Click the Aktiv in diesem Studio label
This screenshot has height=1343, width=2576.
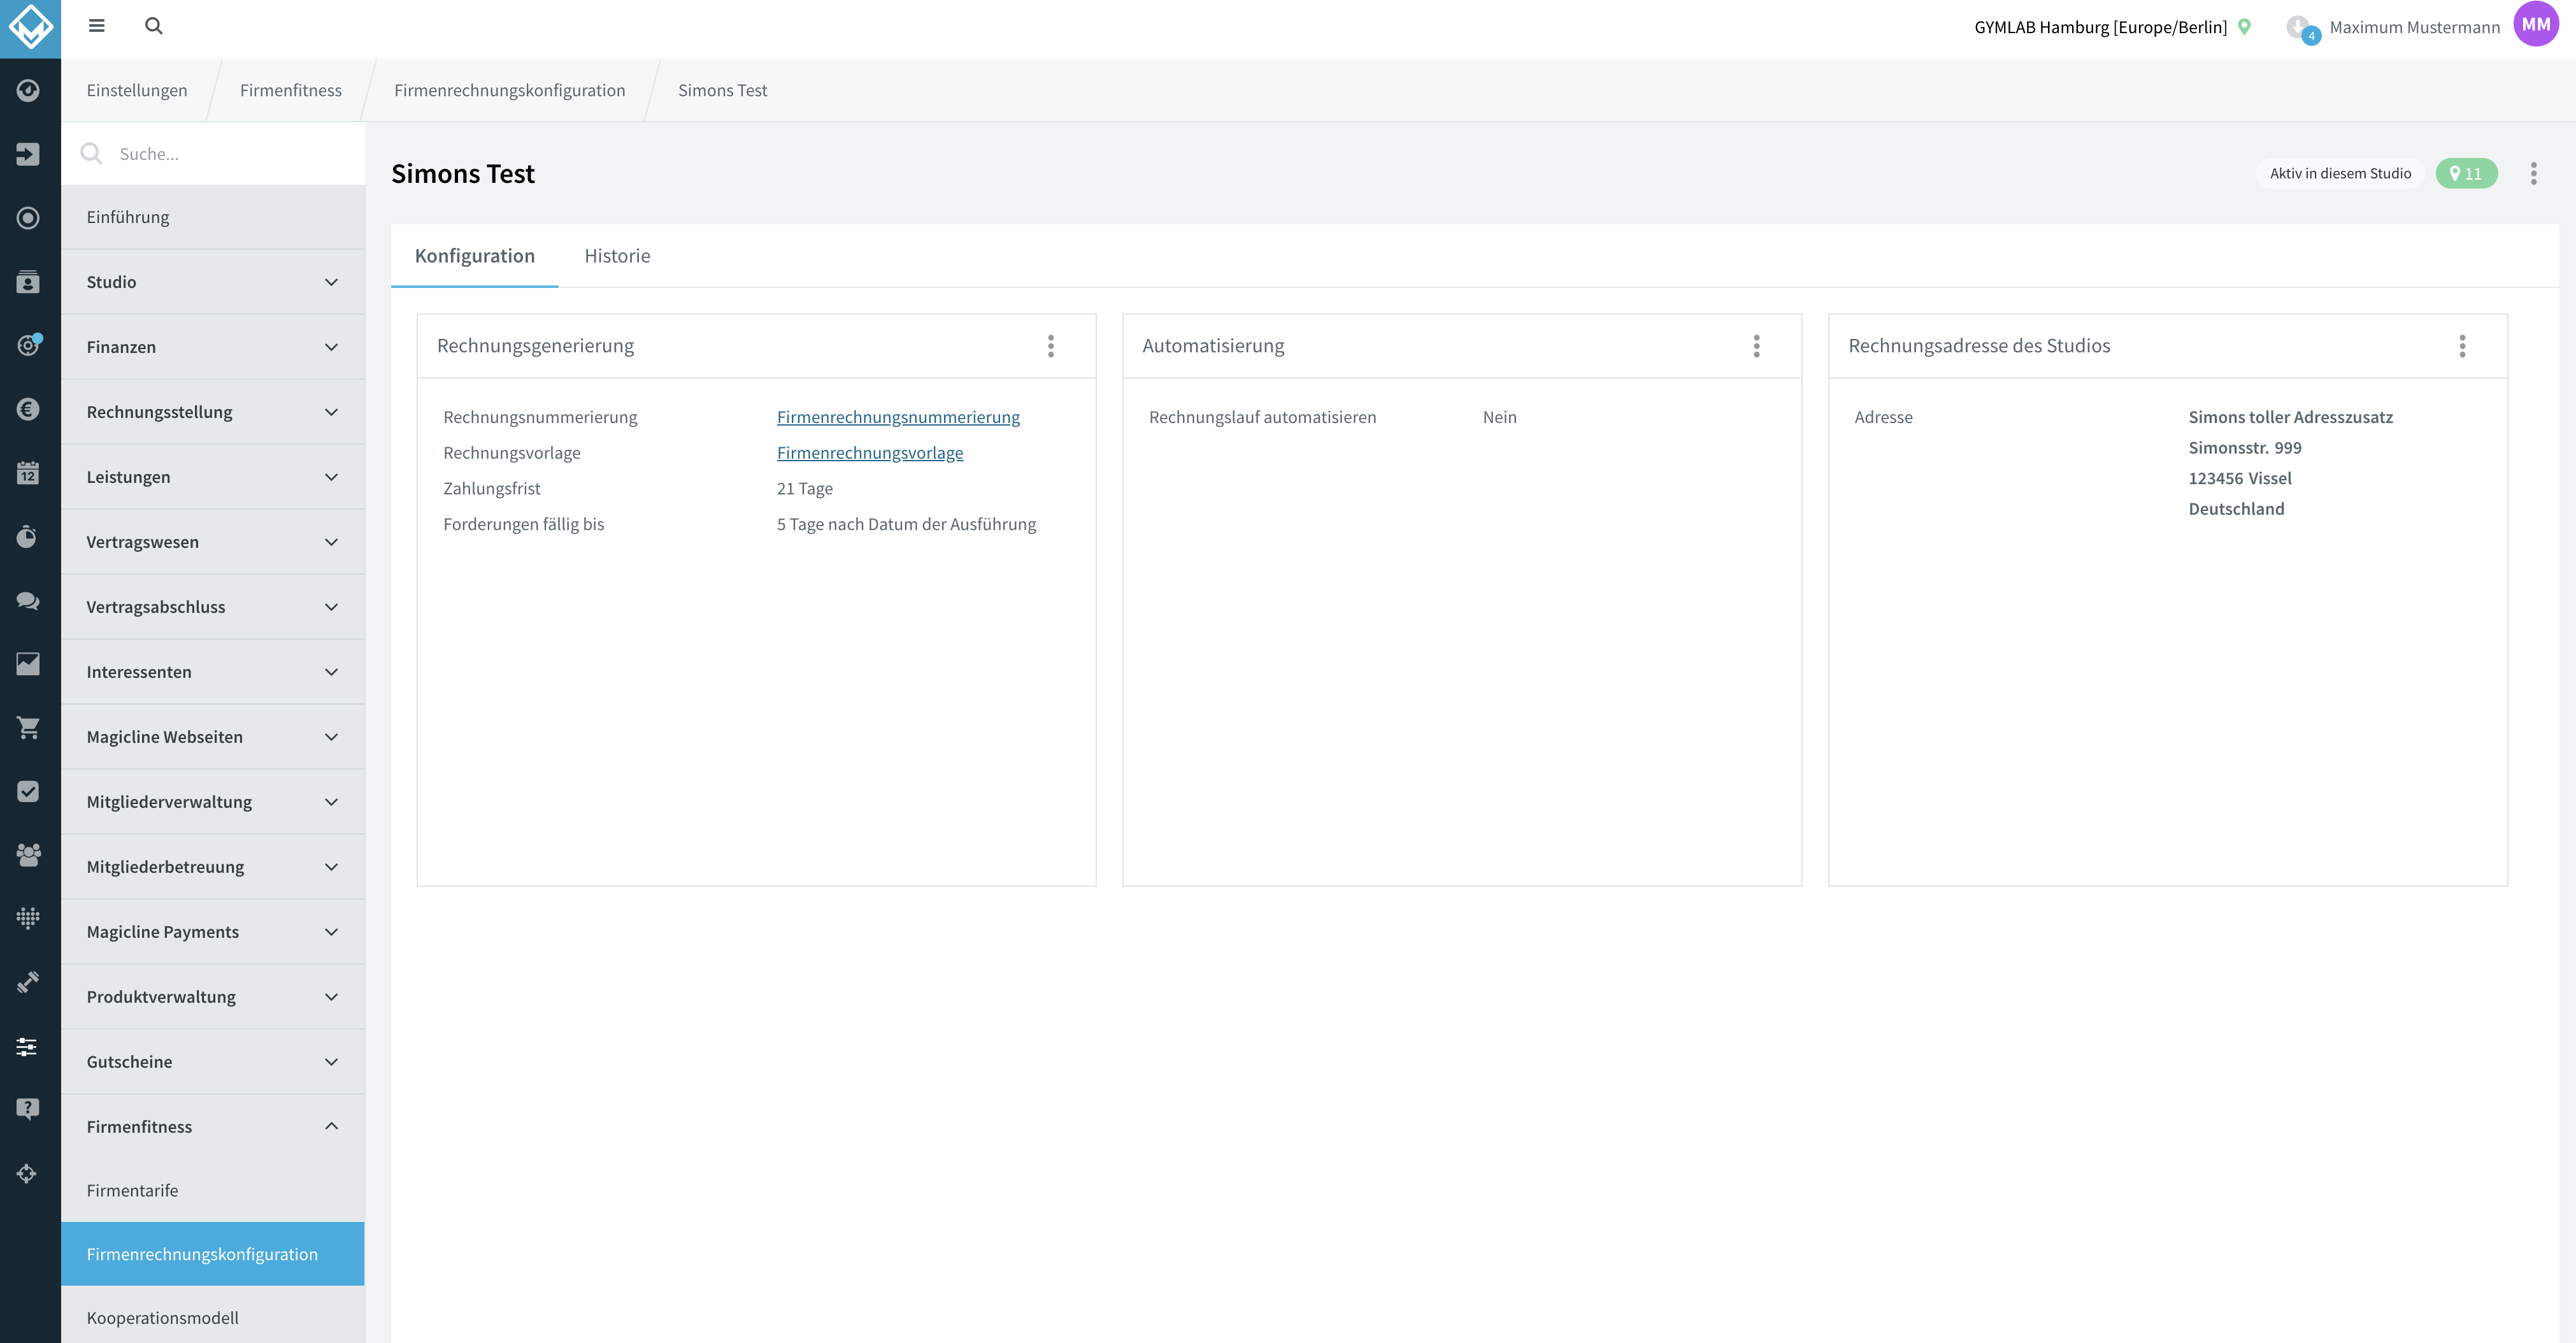[x=2340, y=174]
